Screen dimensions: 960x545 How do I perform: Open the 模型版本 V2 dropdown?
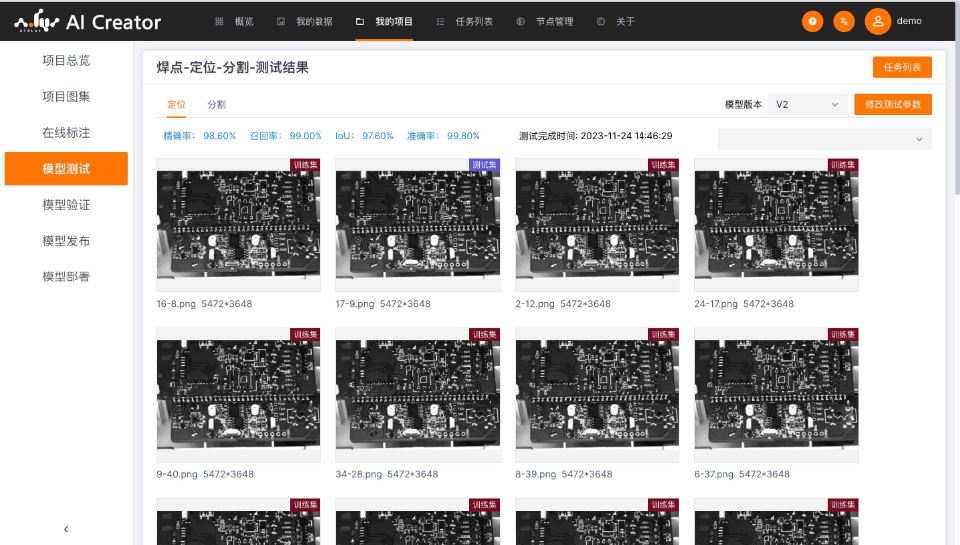tap(808, 104)
